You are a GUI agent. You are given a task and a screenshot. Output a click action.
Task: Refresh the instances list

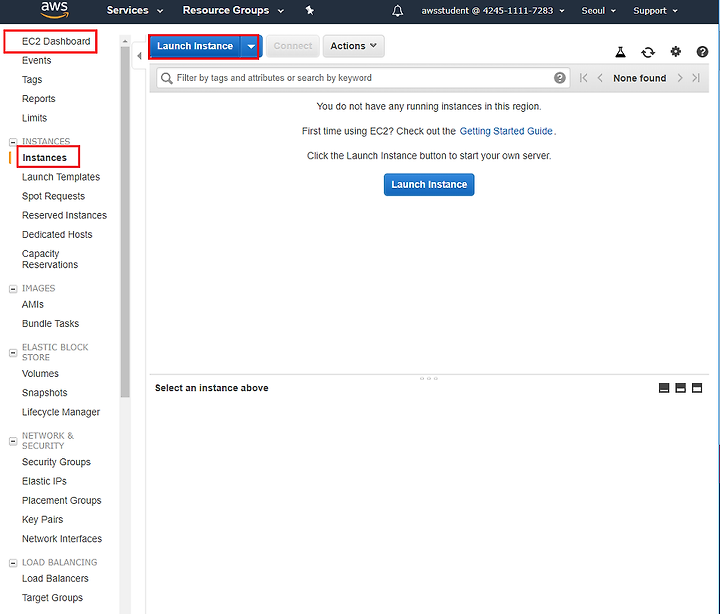coord(648,52)
